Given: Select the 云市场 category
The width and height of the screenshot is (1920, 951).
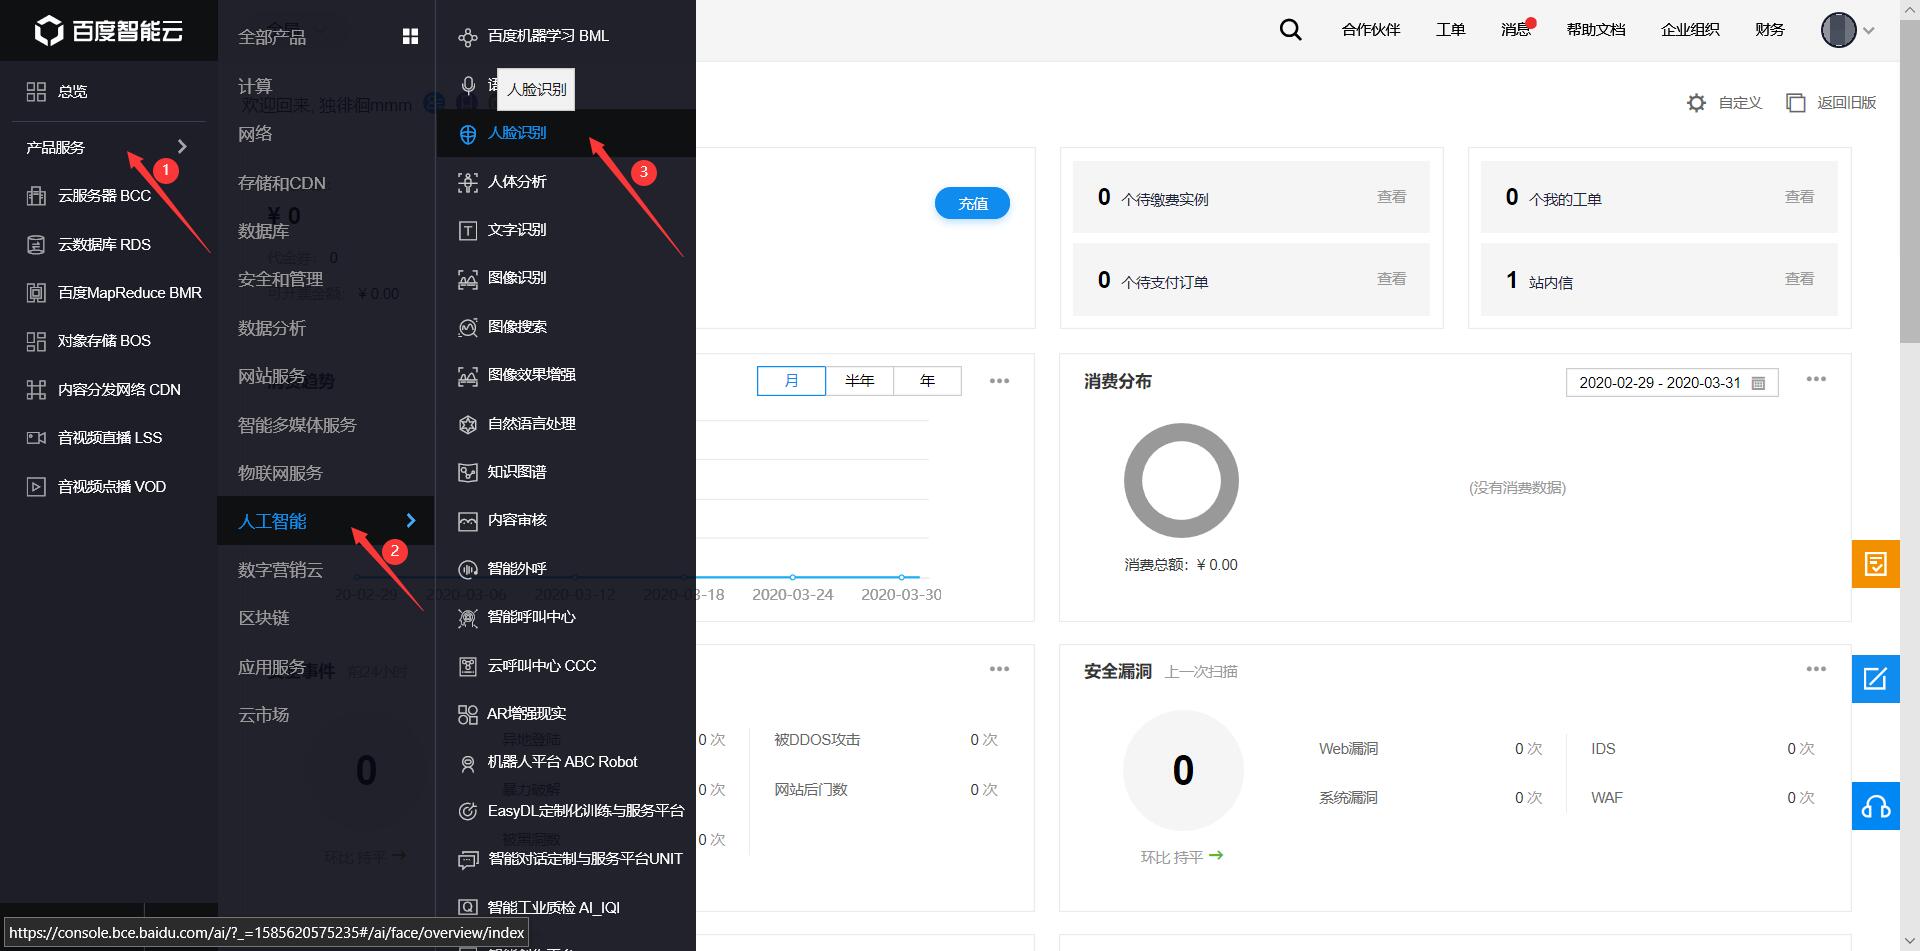Looking at the screenshot, I should point(264,715).
